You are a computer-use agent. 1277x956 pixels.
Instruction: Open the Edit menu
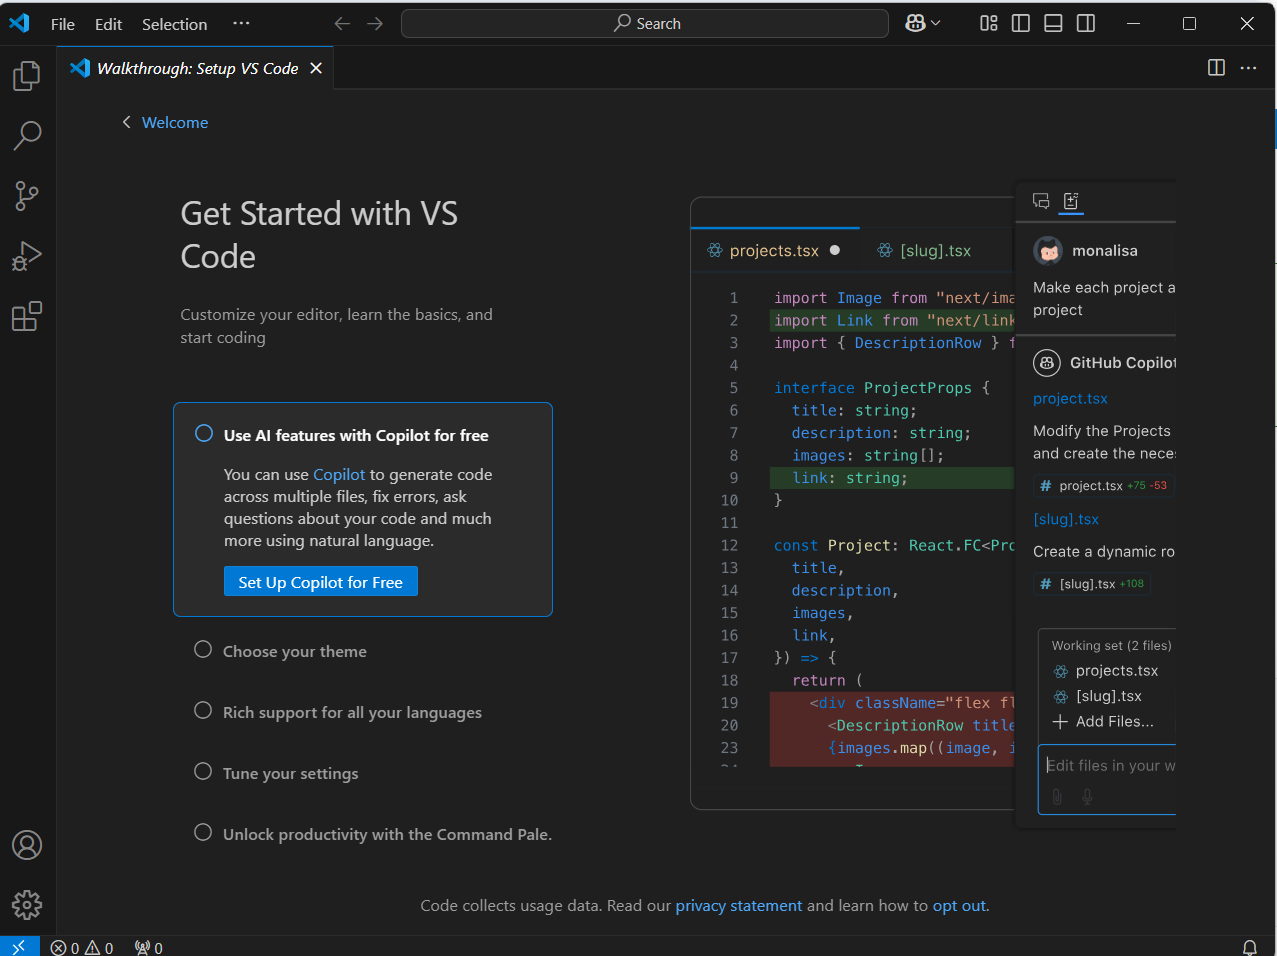click(x=108, y=24)
